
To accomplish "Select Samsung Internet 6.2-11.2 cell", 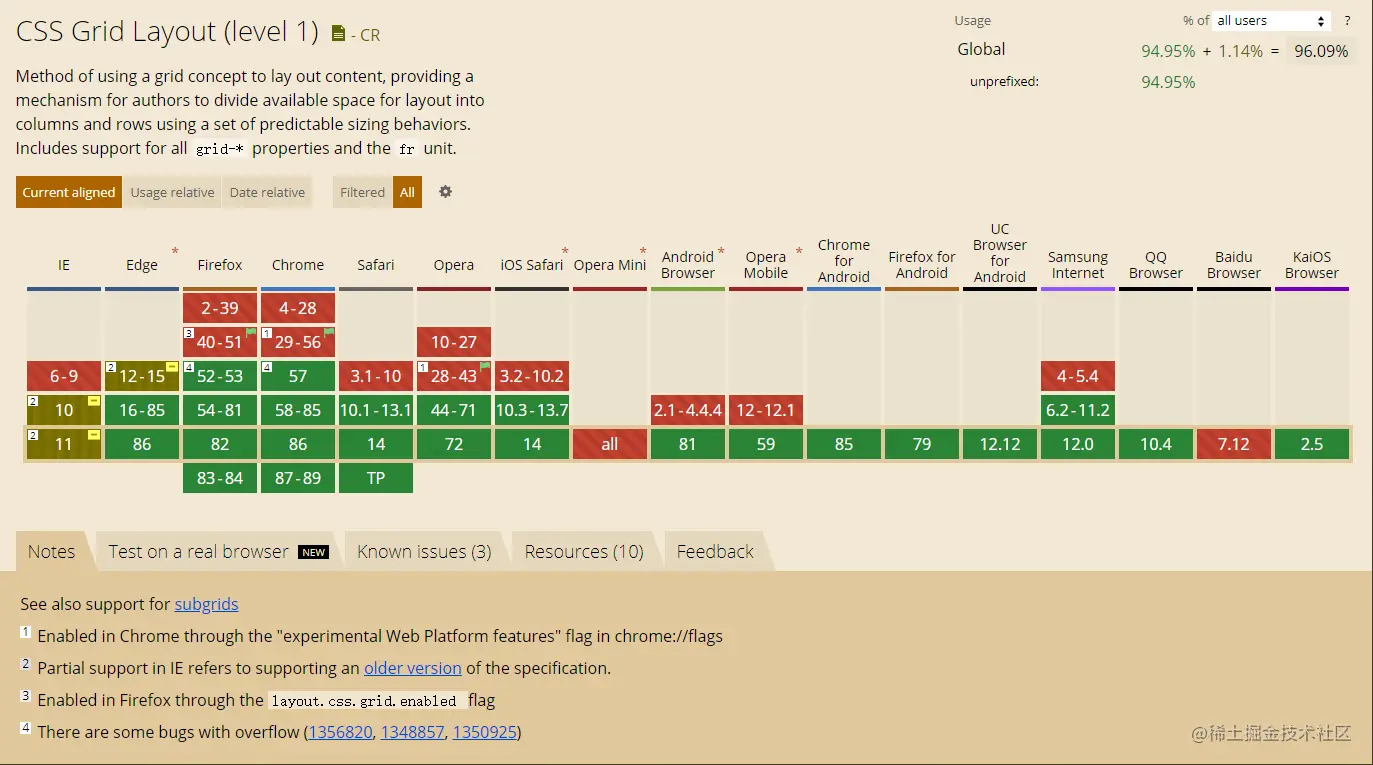I will (1078, 410).
